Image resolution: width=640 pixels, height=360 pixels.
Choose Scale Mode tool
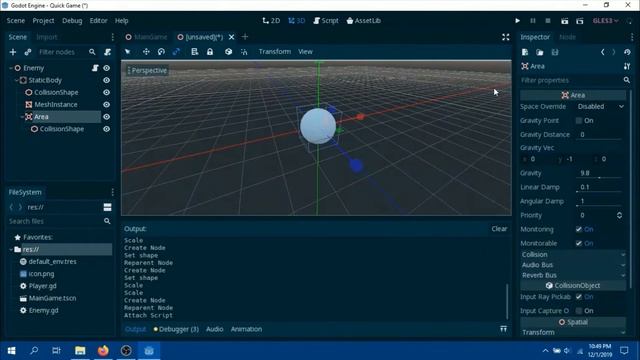point(176,52)
